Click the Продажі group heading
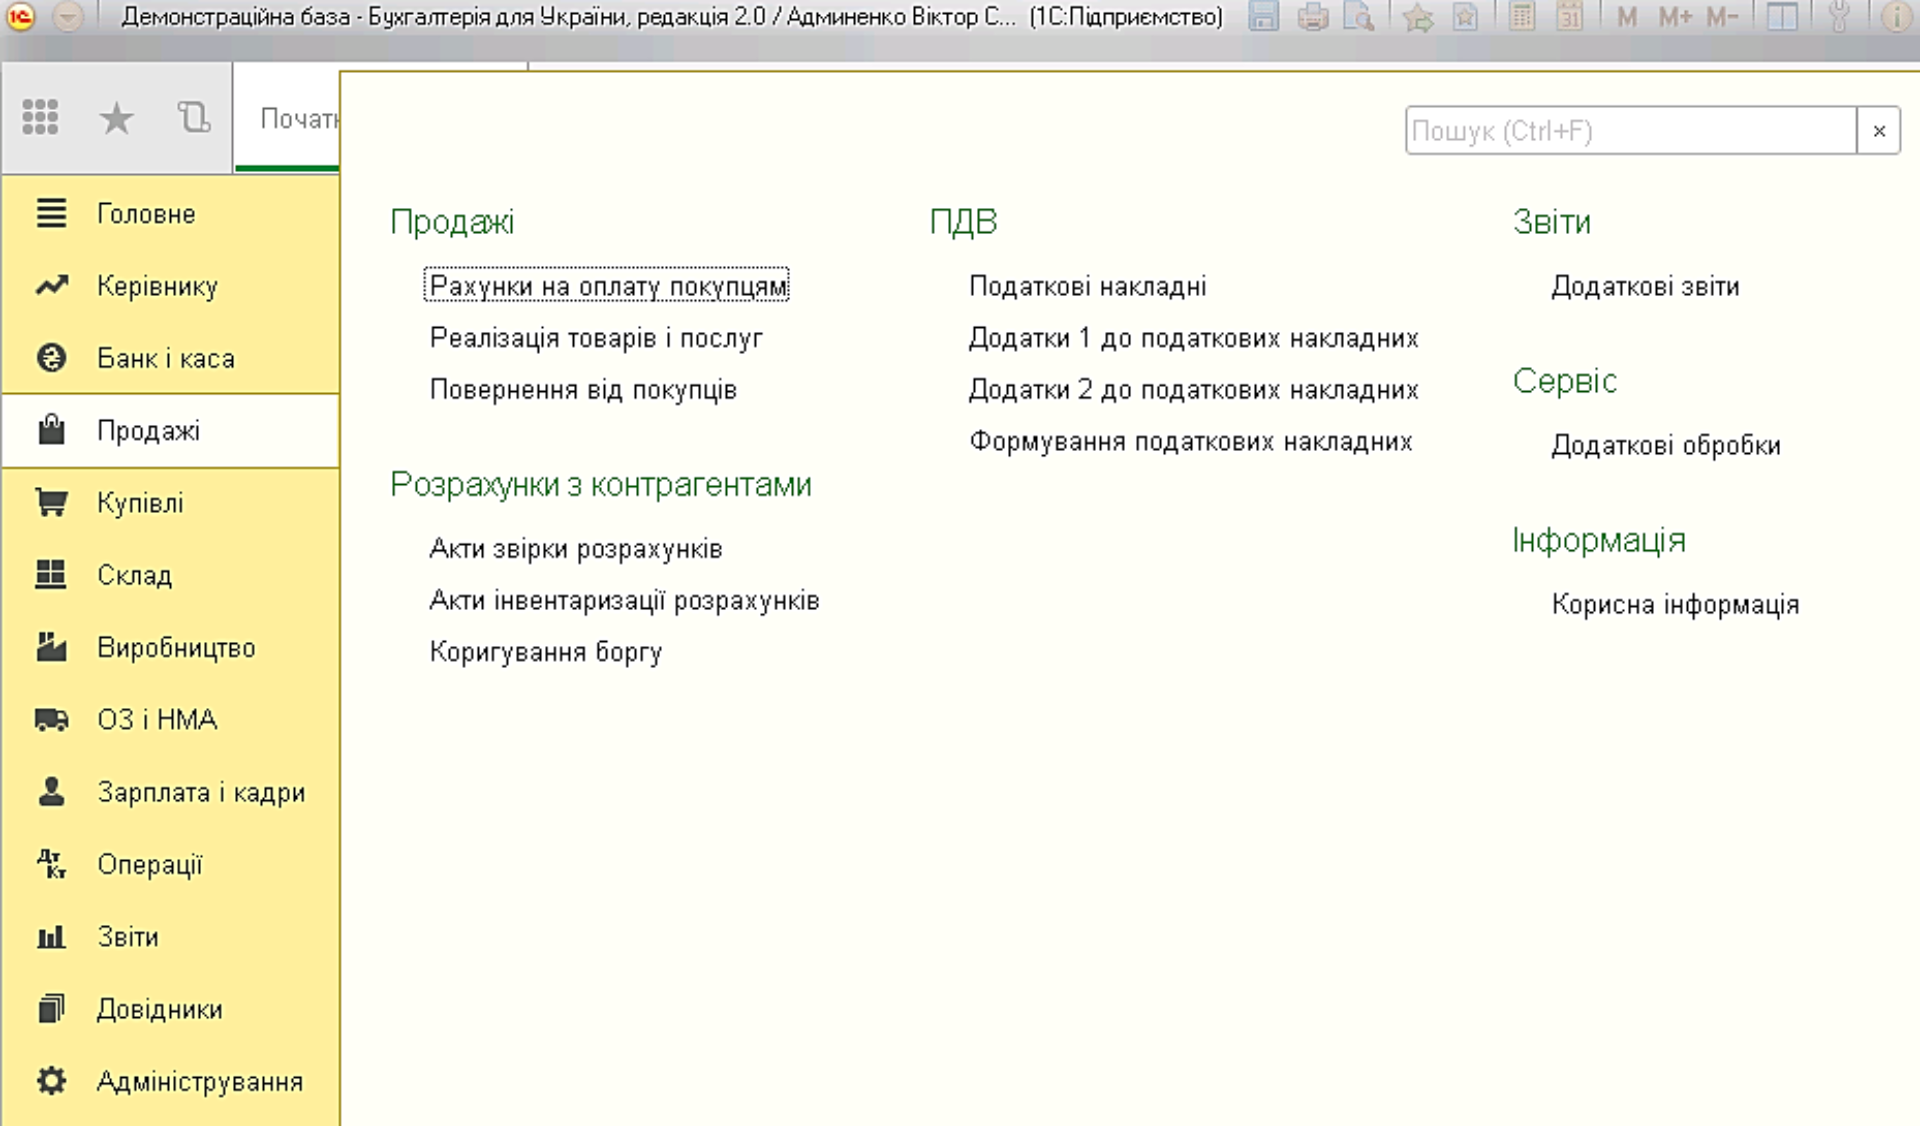1920x1126 pixels. [x=452, y=222]
